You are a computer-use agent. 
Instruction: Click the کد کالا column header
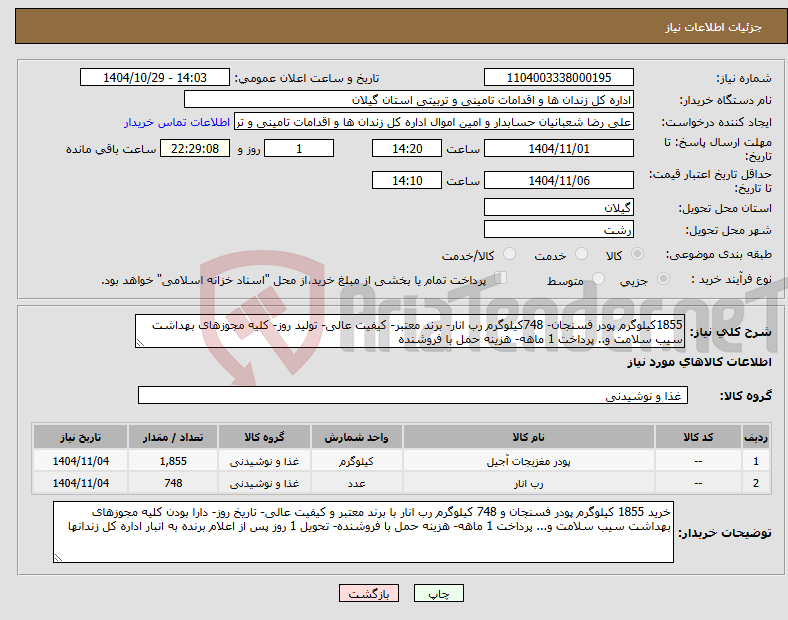point(698,437)
